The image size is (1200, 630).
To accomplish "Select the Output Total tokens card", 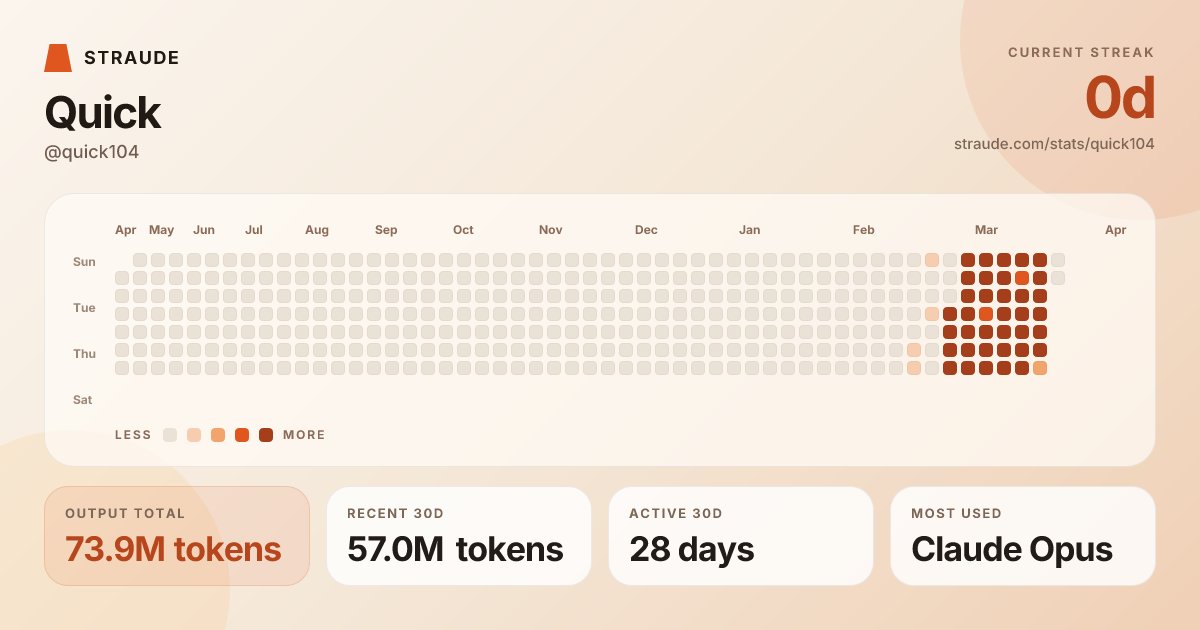I will pyautogui.click(x=177, y=536).
